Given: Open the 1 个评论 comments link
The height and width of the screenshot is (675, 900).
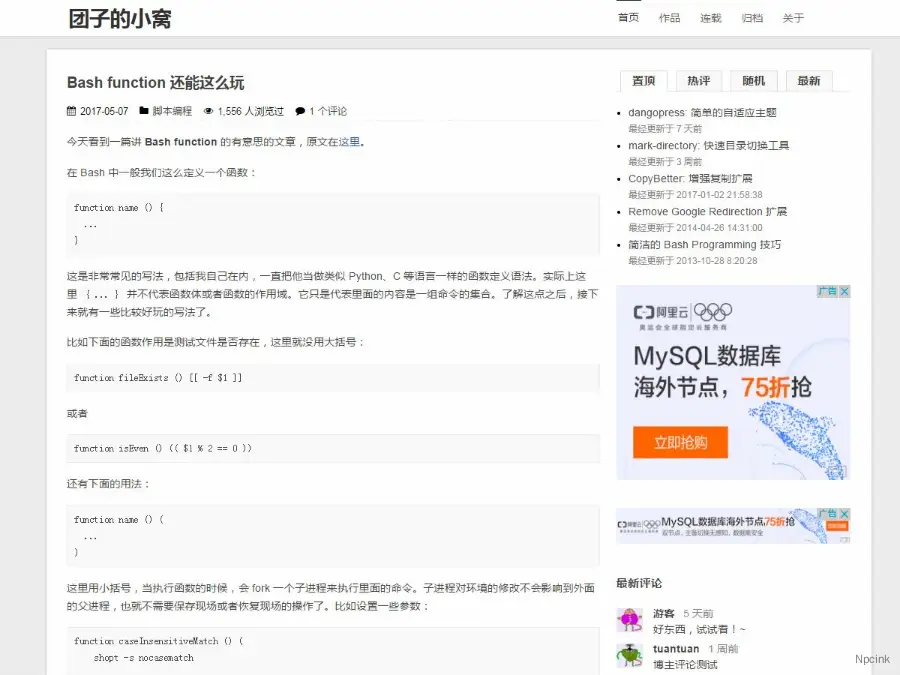Looking at the screenshot, I should 328,111.
